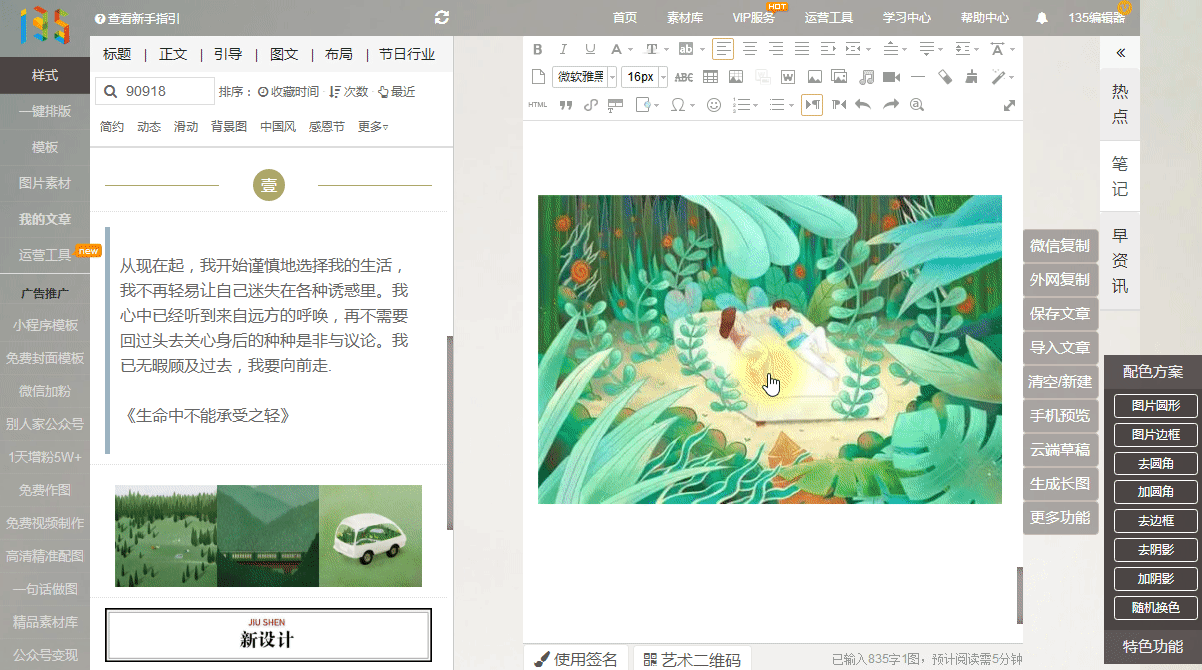Open 节日行业 style tab
Viewport: 1202px width, 670px height.
[x=407, y=54]
